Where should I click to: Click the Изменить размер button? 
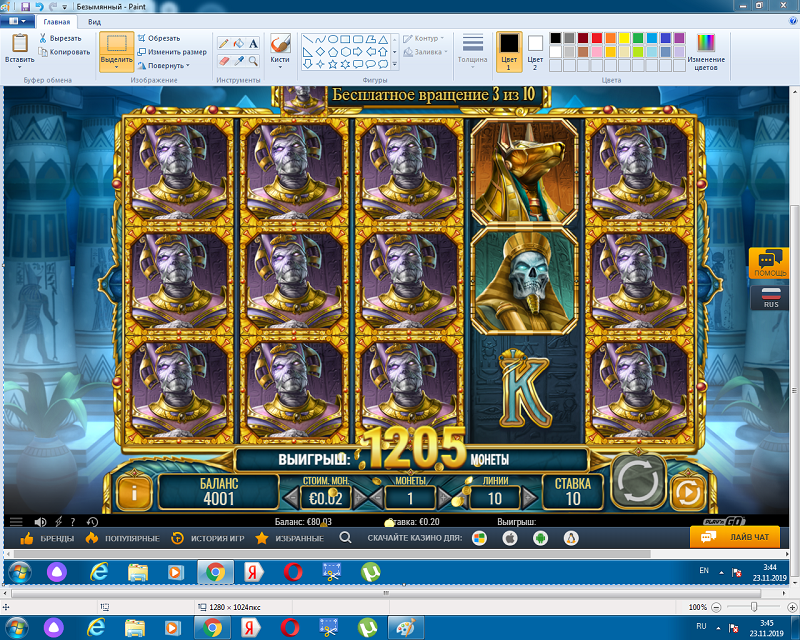click(x=172, y=52)
